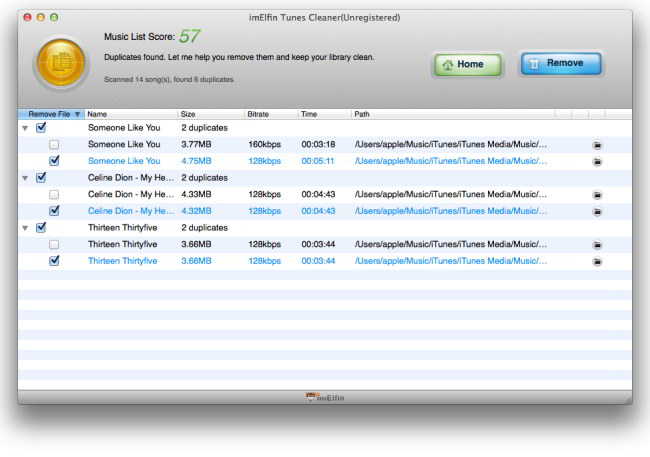The height and width of the screenshot is (457, 650).
Task: Select the blue Thirteen Thirtyfive name cell
Action: tap(122, 261)
